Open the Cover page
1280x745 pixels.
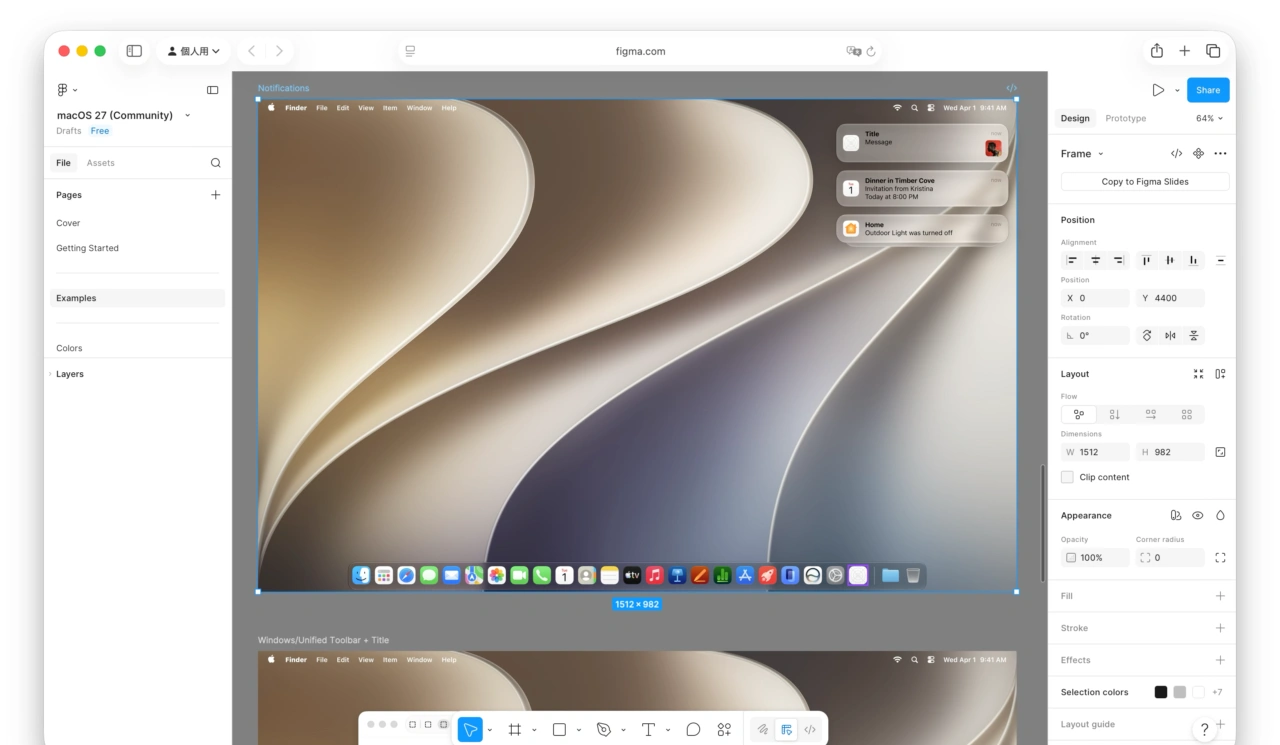coord(68,223)
